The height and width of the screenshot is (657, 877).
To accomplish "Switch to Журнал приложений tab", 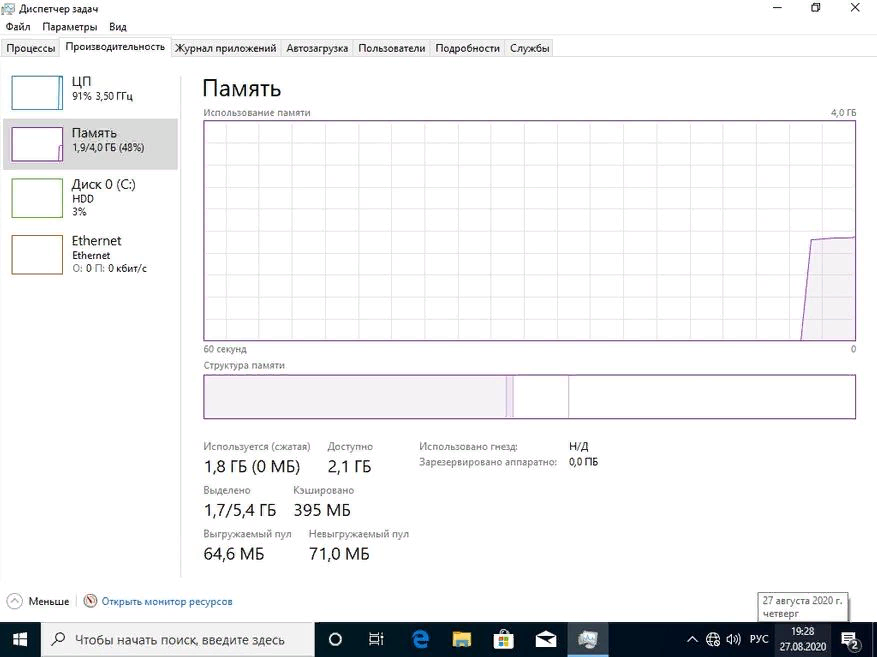I will (x=225, y=48).
